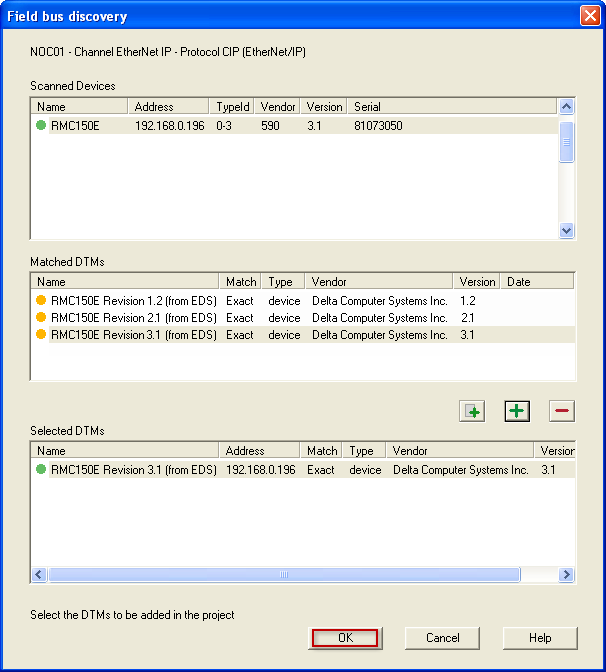Click Scanned Devices vertical scrollbar thumb
Screen dimensions: 606x672
pyautogui.click(x=566, y=142)
